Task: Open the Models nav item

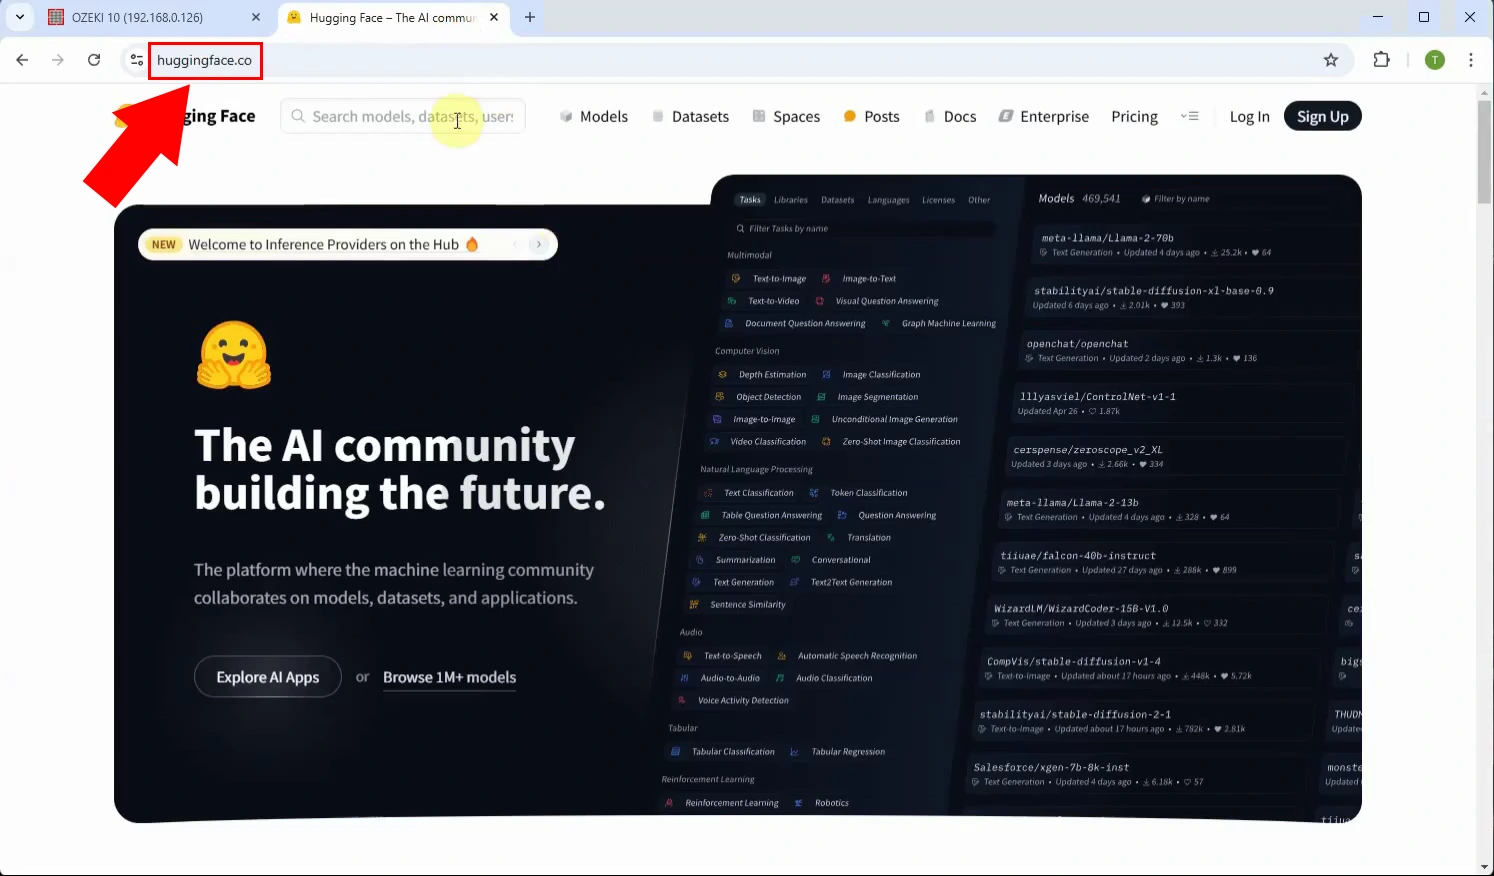Action: [593, 116]
